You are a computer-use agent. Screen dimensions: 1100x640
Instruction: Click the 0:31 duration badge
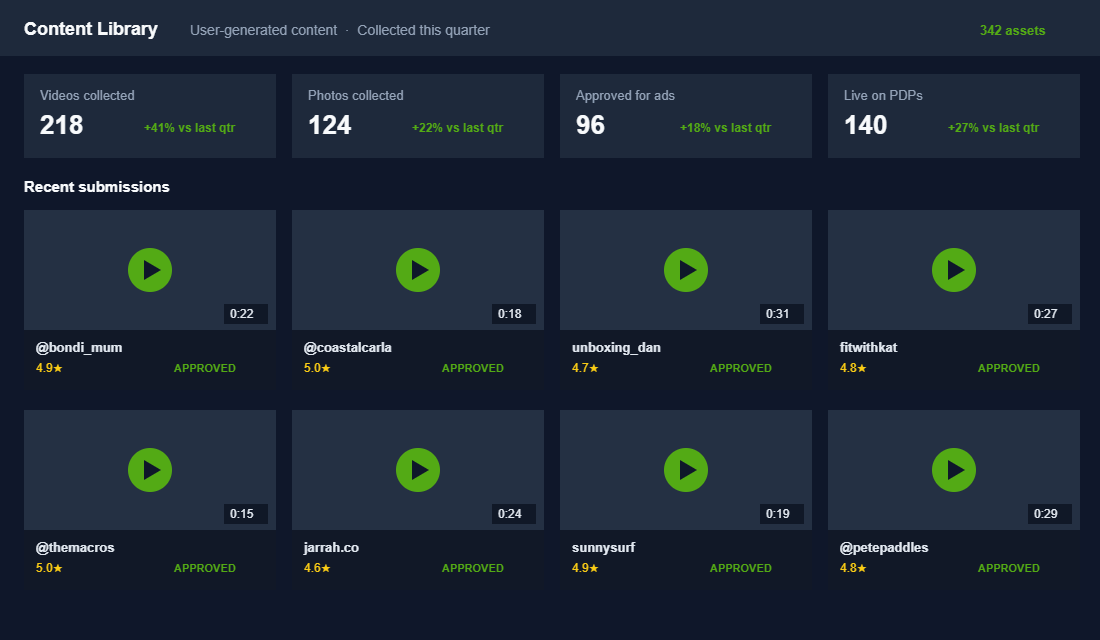click(x=782, y=314)
